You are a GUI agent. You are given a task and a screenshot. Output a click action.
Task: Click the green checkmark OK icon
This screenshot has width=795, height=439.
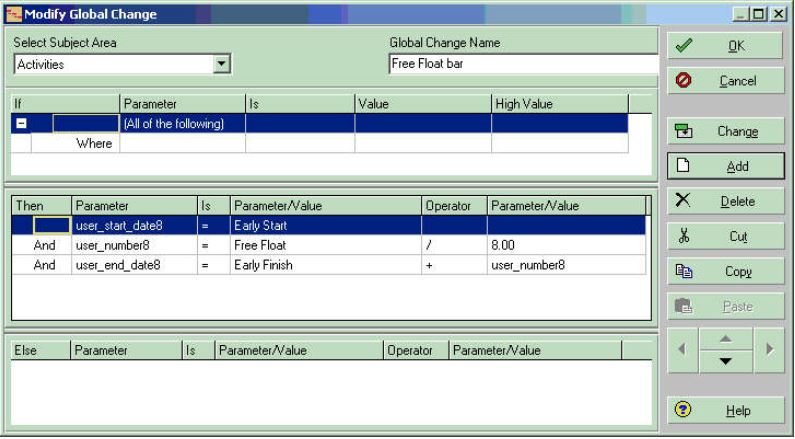pyautogui.click(x=684, y=46)
